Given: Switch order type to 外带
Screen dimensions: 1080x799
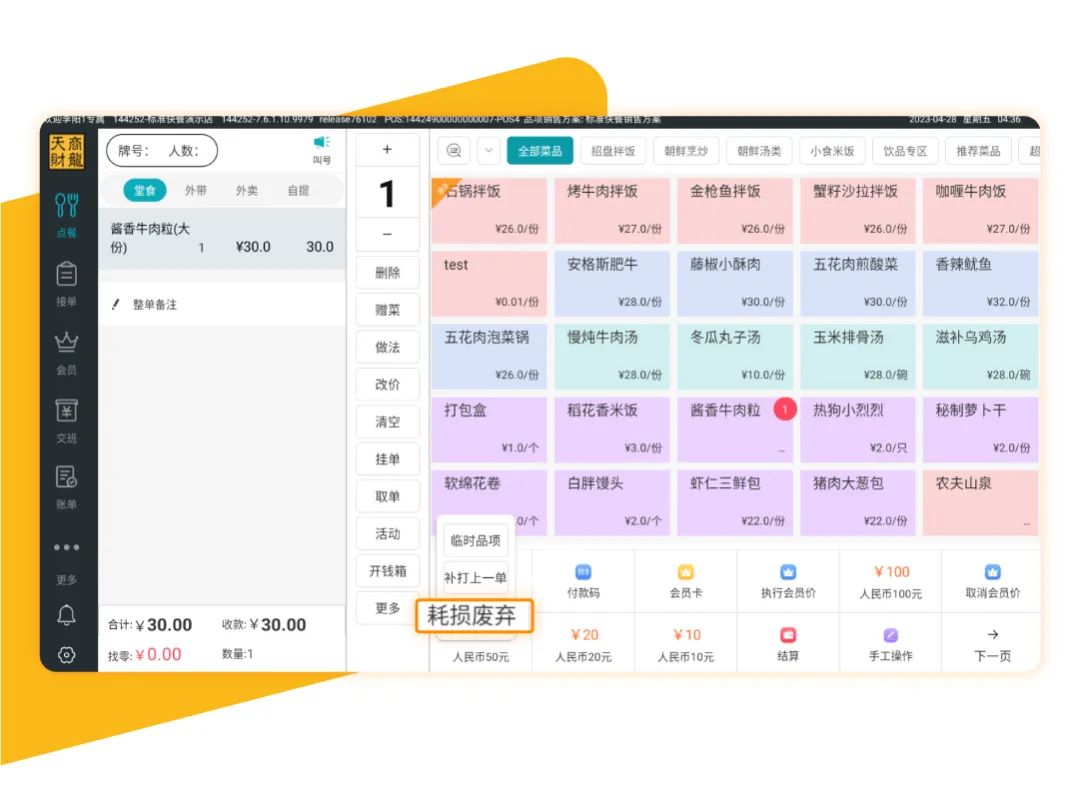Looking at the screenshot, I should (x=196, y=190).
